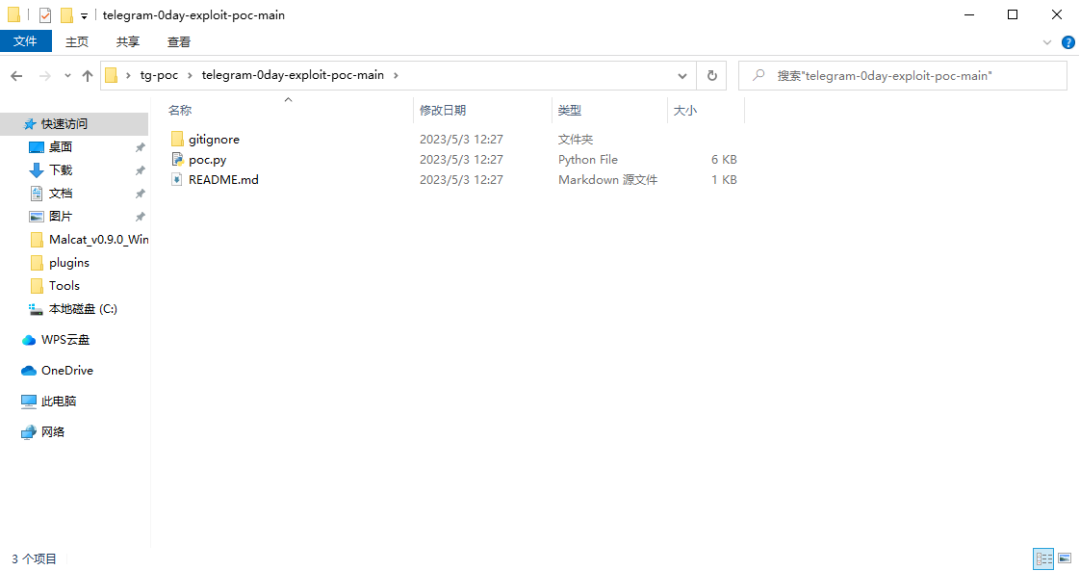This screenshot has height=571, width=1080.
Task: Switch to the 主页 ribbon tab
Action: coord(76,42)
